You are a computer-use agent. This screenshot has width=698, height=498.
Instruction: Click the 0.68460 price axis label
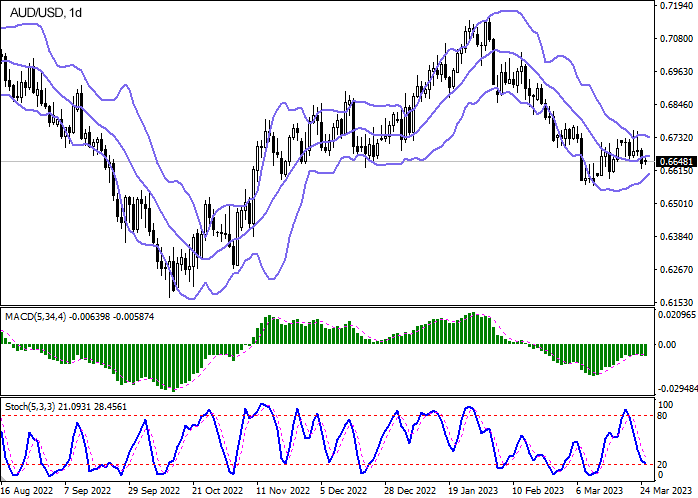point(676,105)
